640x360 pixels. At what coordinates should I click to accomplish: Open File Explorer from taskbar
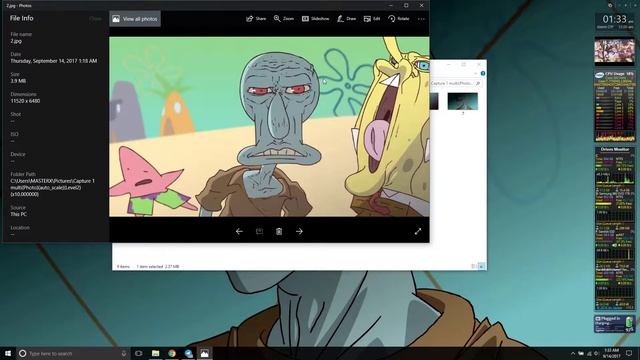[x=156, y=353]
